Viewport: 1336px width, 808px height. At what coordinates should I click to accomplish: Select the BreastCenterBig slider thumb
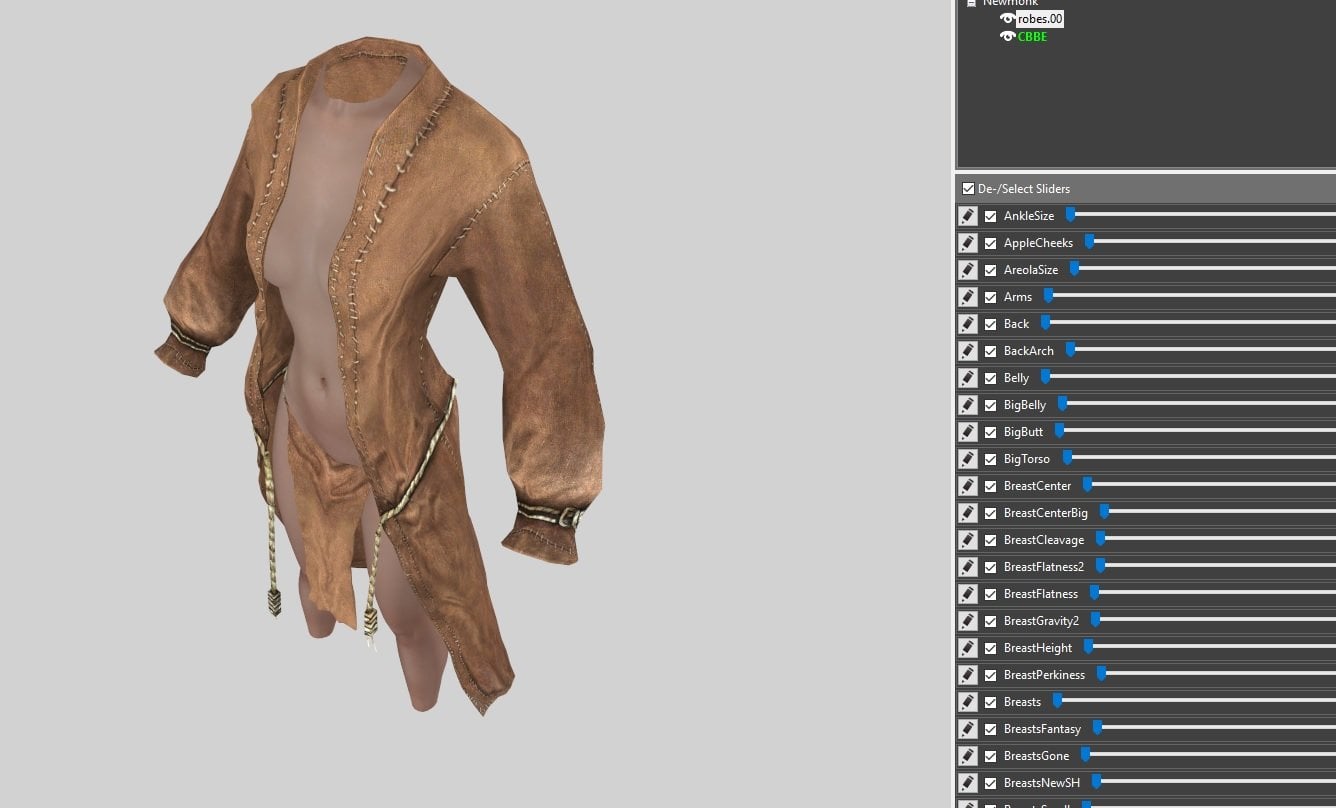click(1104, 511)
